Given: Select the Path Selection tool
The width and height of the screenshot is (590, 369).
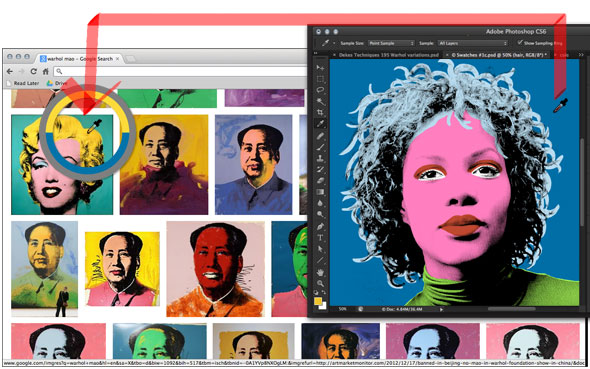Looking at the screenshot, I should (x=320, y=249).
